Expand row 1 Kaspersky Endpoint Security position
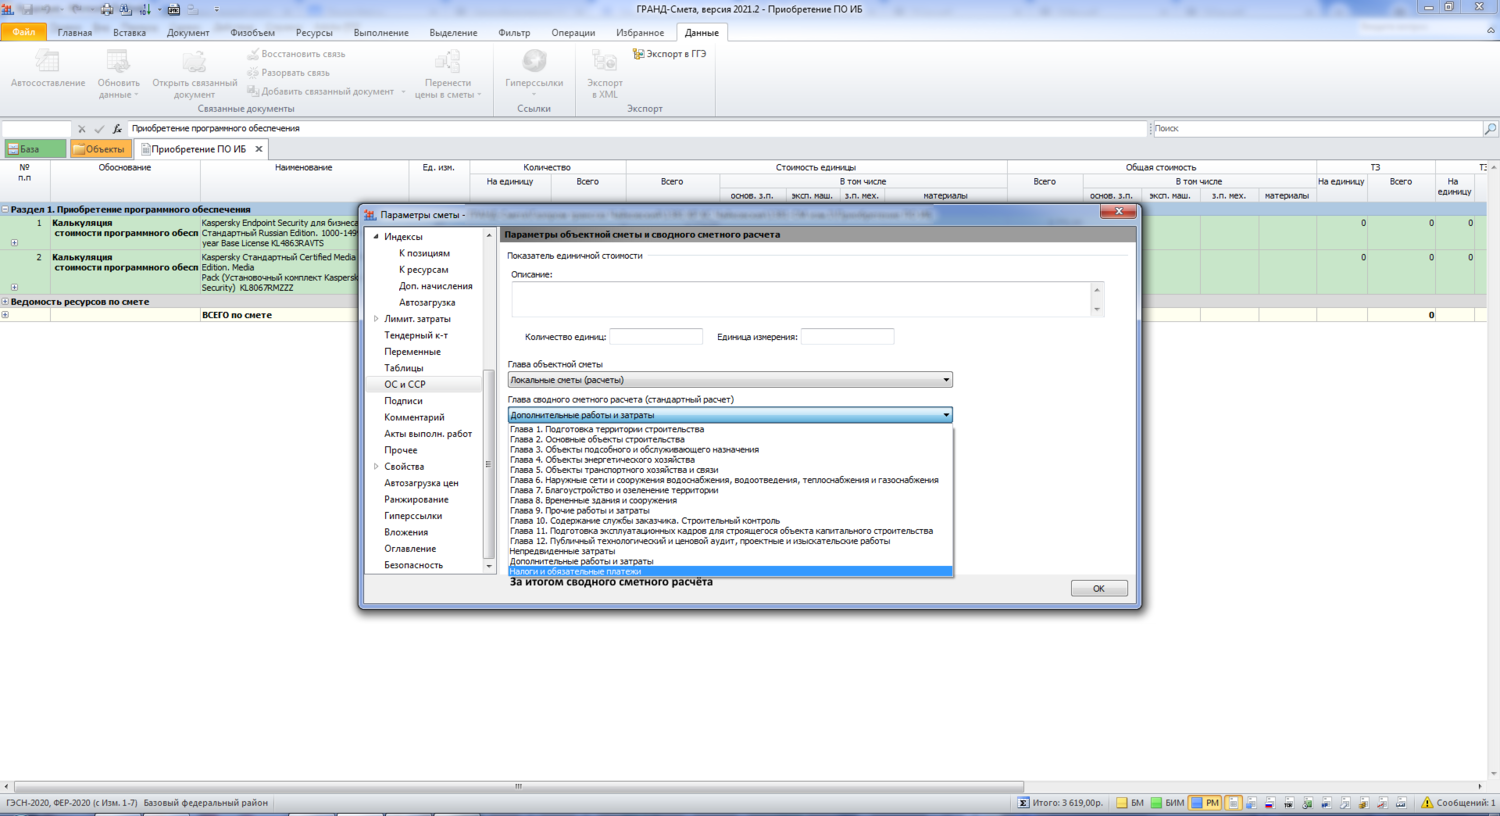 point(14,243)
